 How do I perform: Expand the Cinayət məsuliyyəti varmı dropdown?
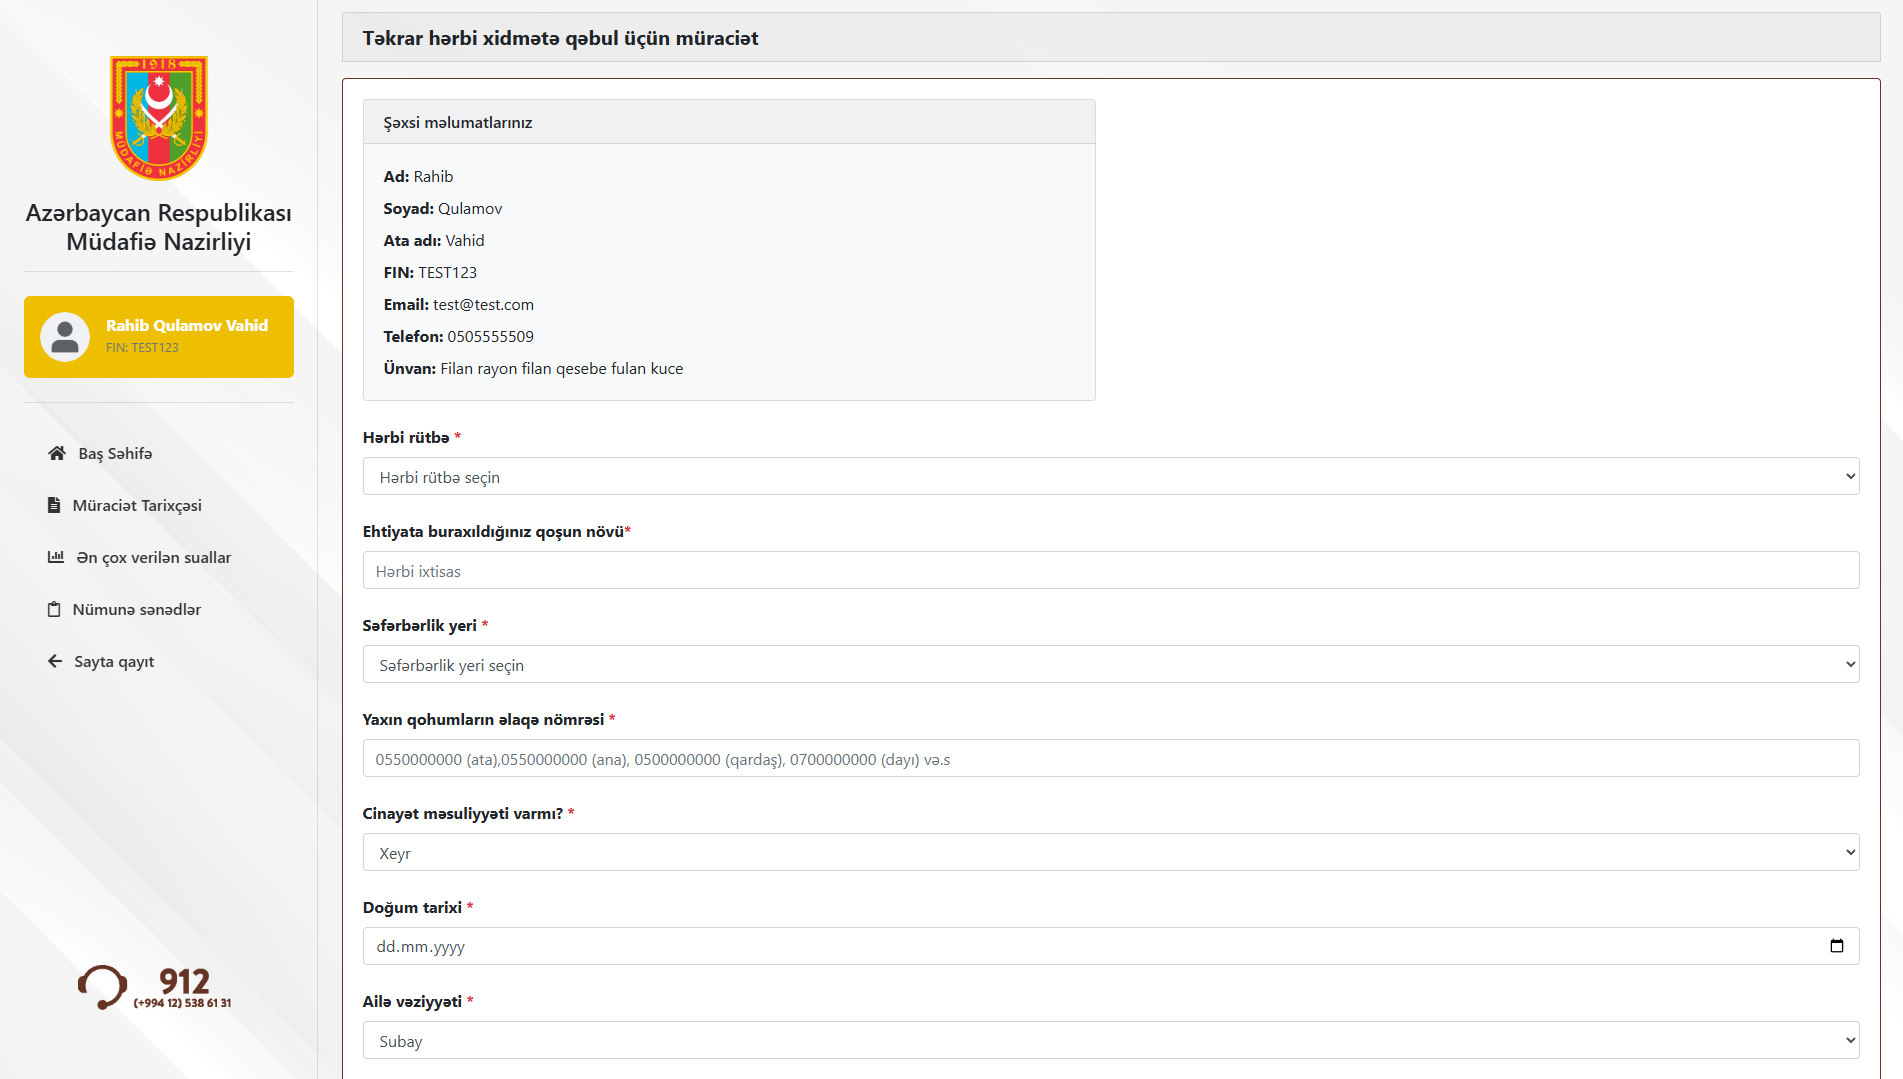tap(1110, 852)
